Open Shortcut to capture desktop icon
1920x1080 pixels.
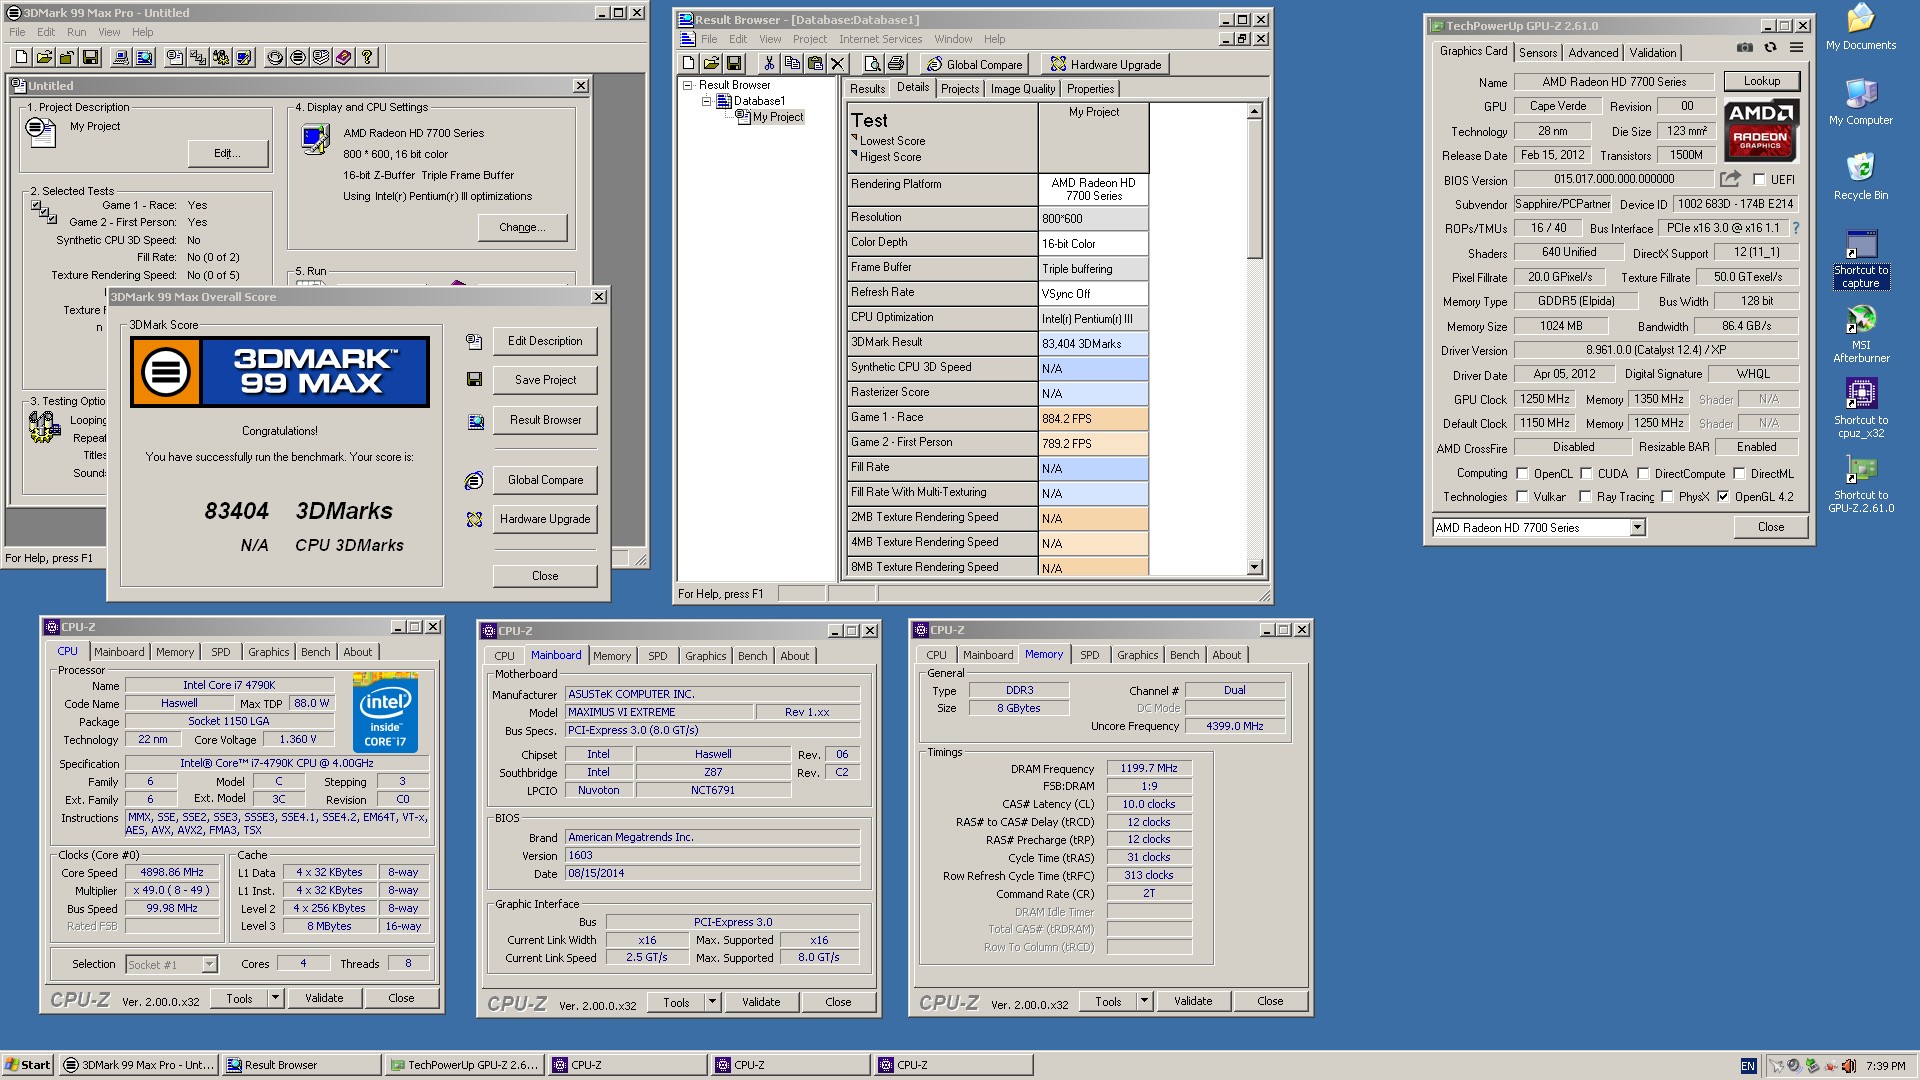(x=1861, y=259)
